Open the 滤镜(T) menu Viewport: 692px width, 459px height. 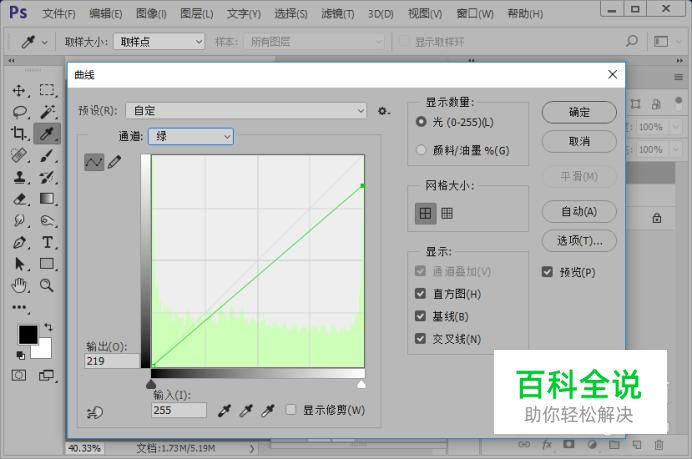338,14
